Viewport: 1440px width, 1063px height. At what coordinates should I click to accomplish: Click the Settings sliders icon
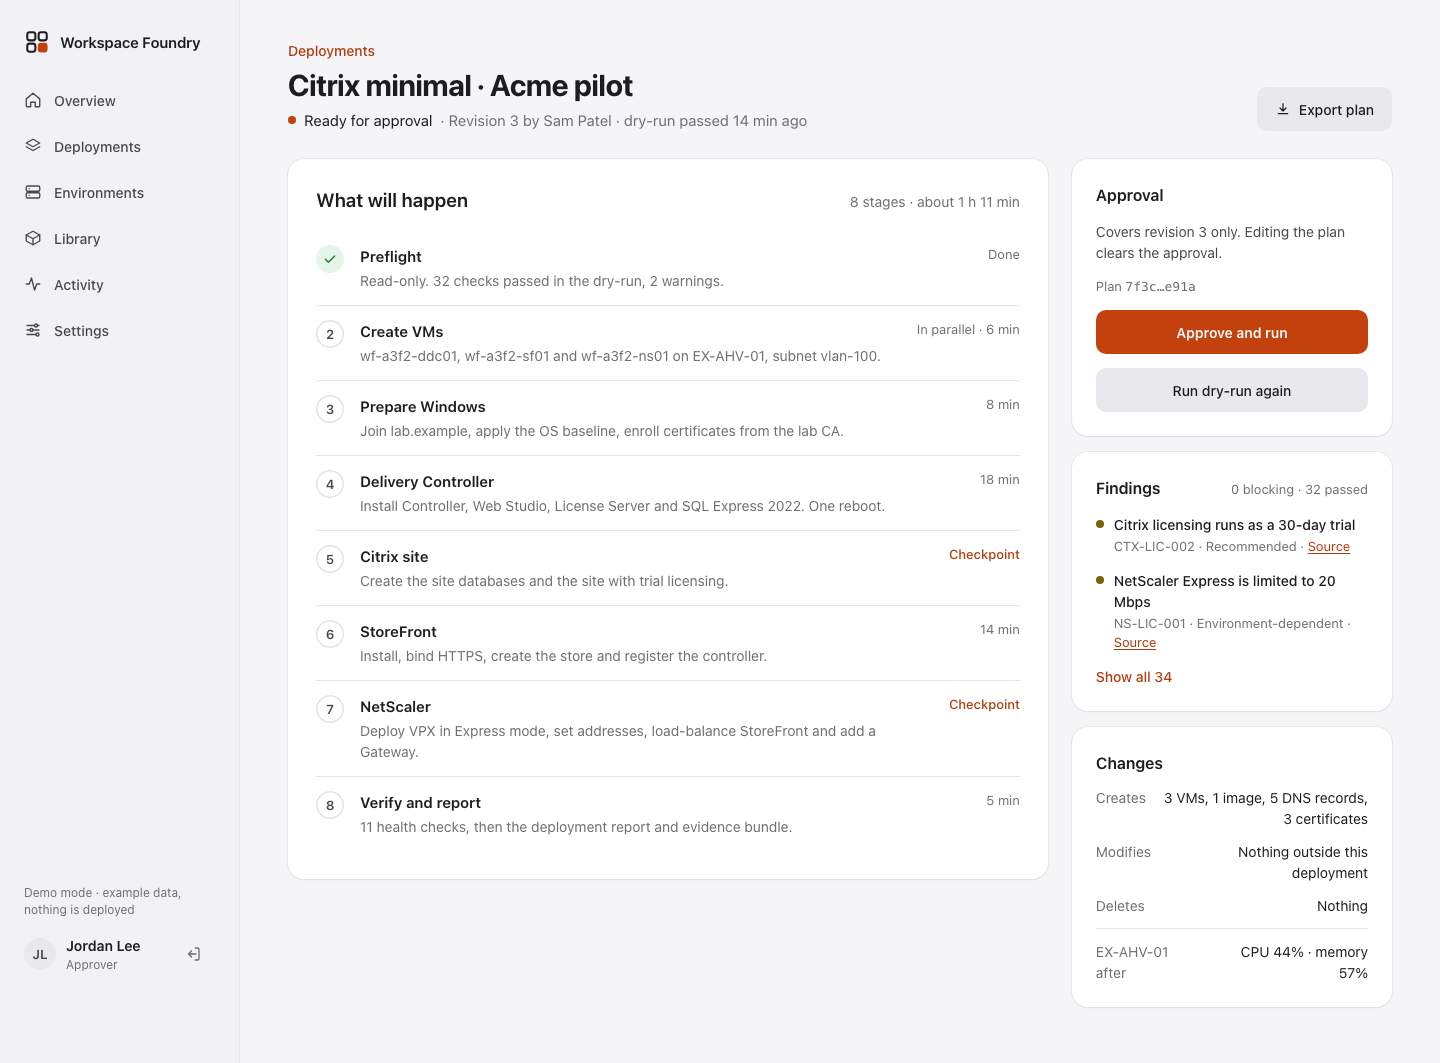[x=33, y=330]
